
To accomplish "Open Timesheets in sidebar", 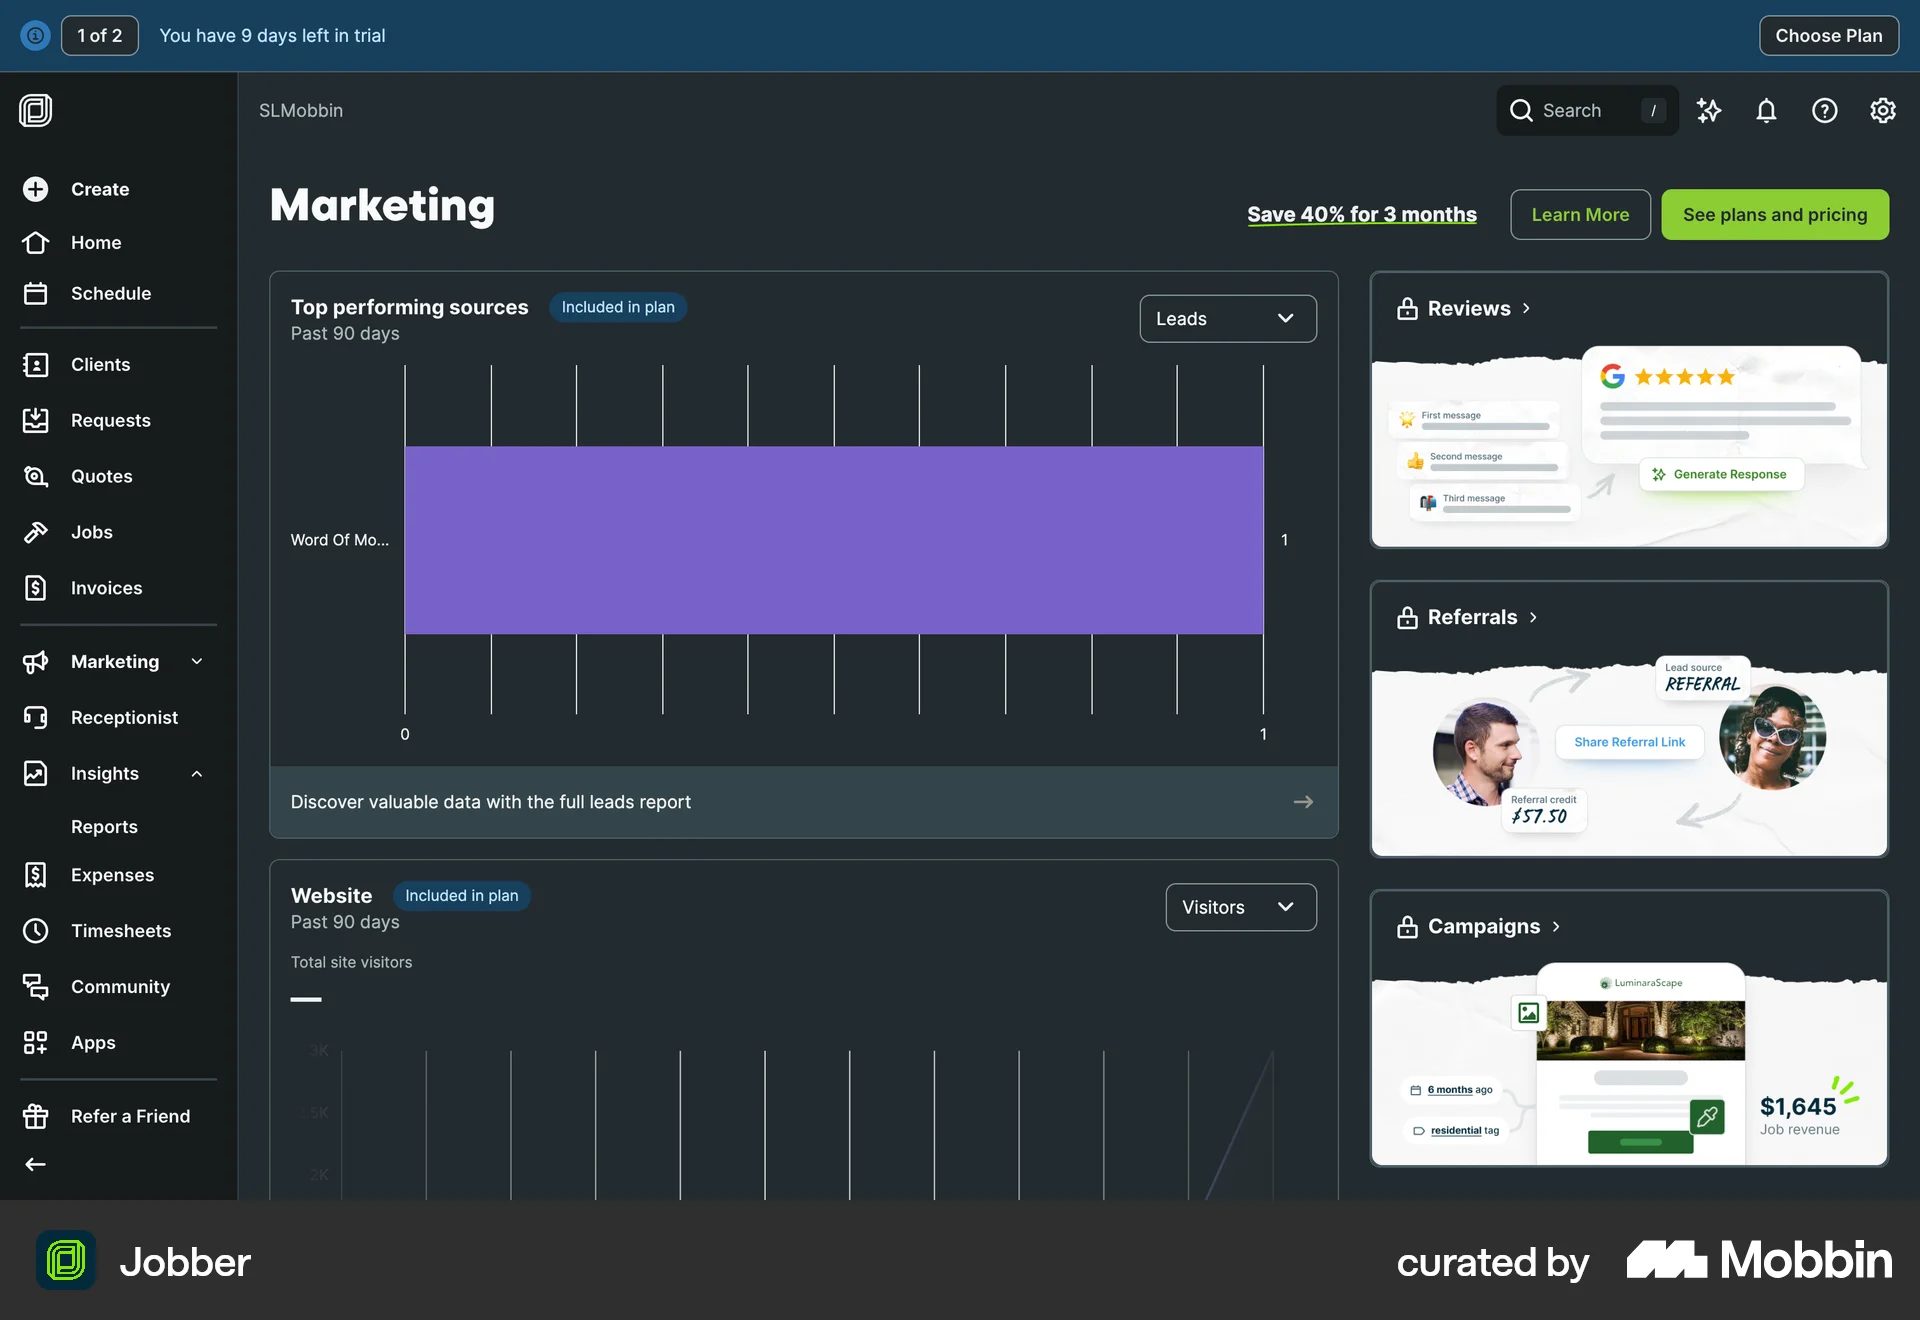I will 120,931.
